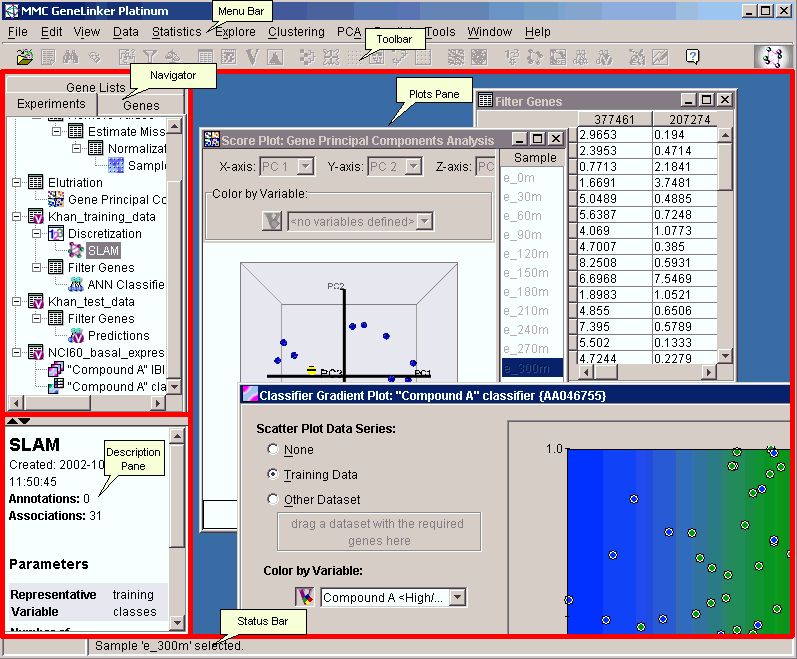
Task: Click the up arrow on the pane divider
Action: (x=11, y=421)
